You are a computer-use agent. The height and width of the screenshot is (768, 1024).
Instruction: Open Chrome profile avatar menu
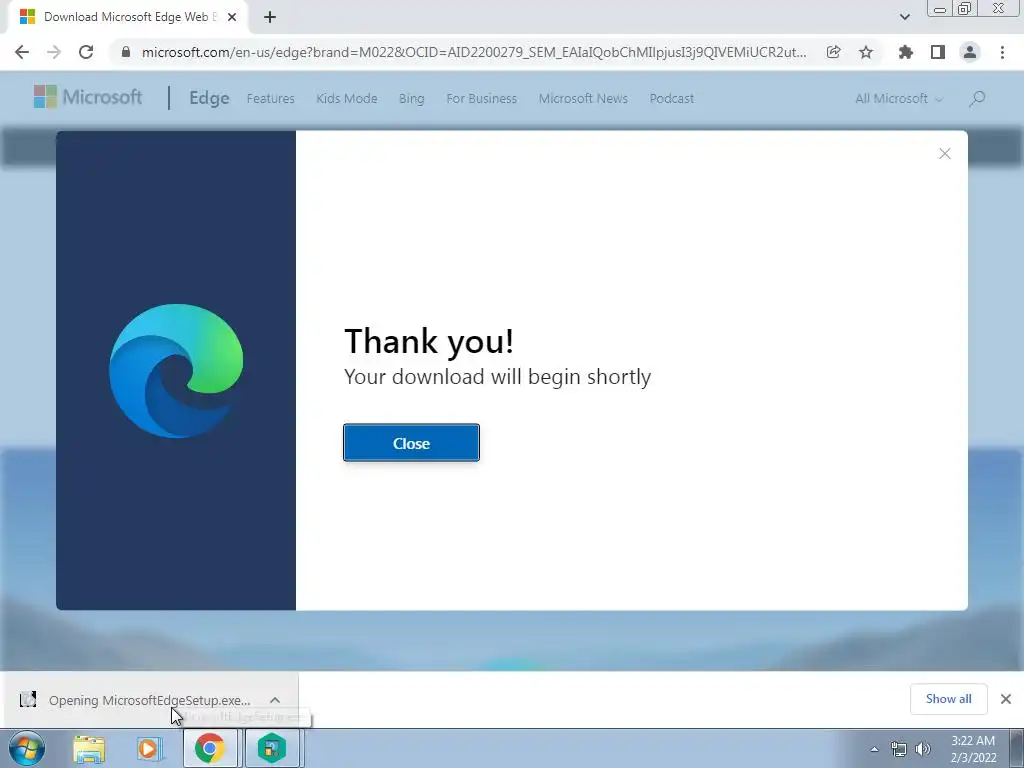point(970,52)
